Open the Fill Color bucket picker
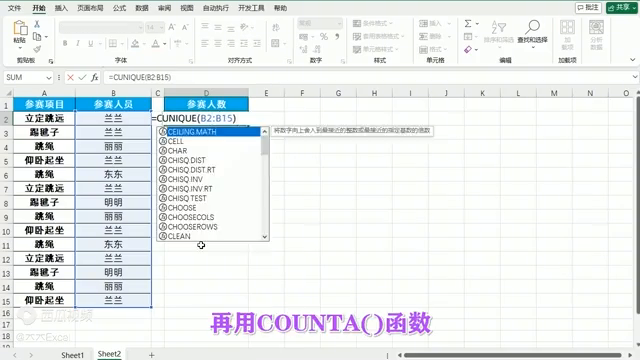Viewport: 640px width, 360px height. [135, 43]
